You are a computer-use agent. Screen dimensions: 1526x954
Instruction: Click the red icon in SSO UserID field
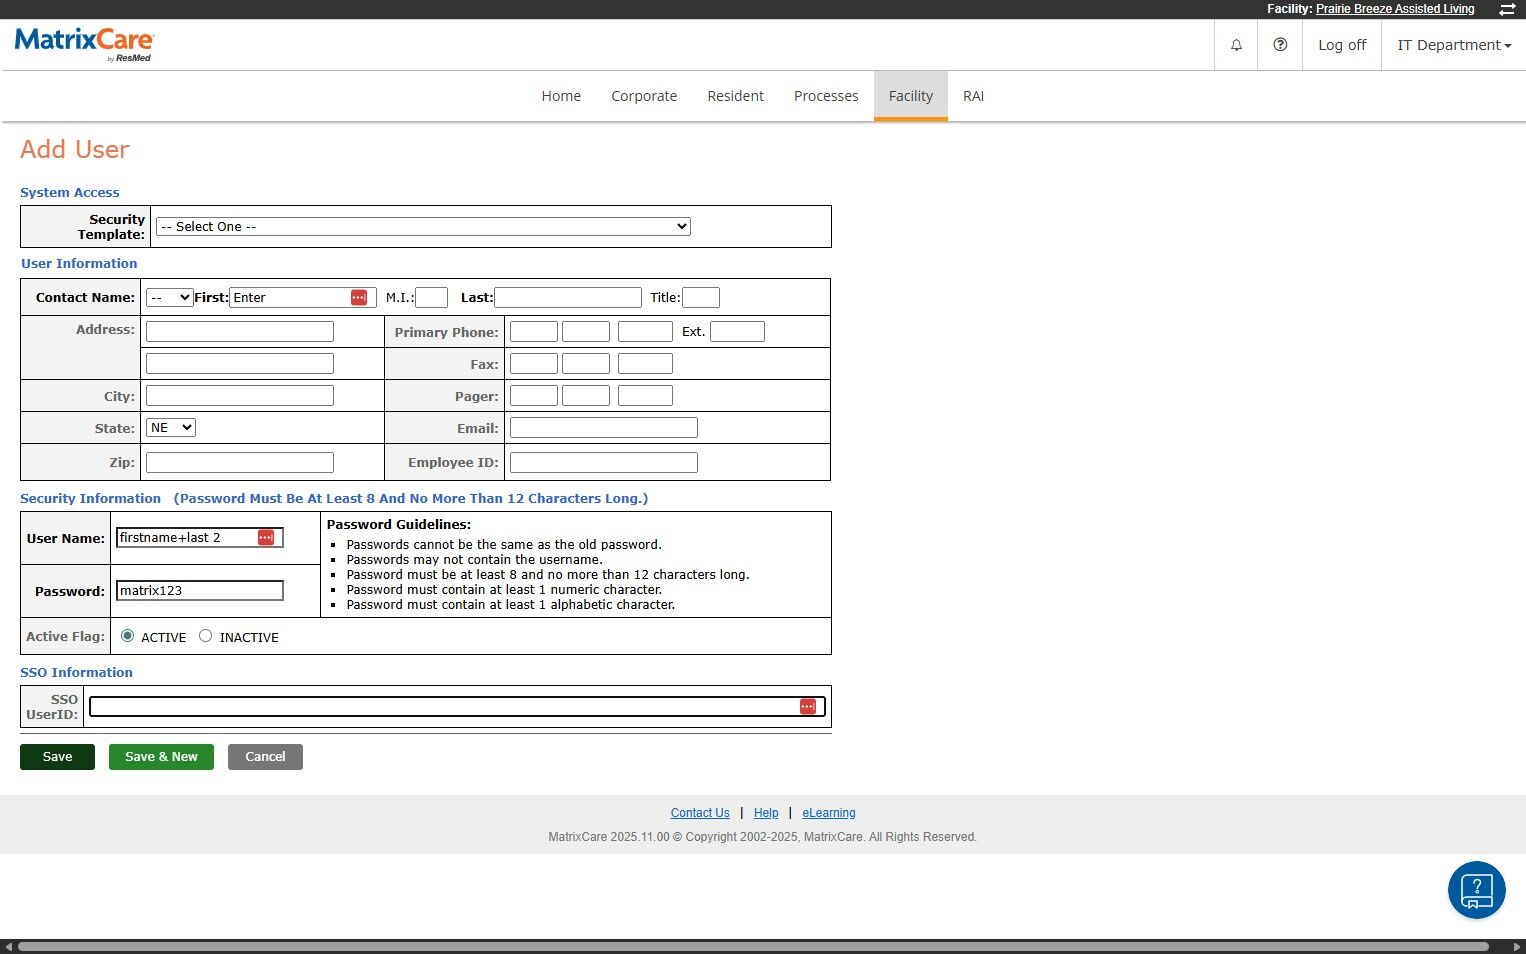click(808, 707)
